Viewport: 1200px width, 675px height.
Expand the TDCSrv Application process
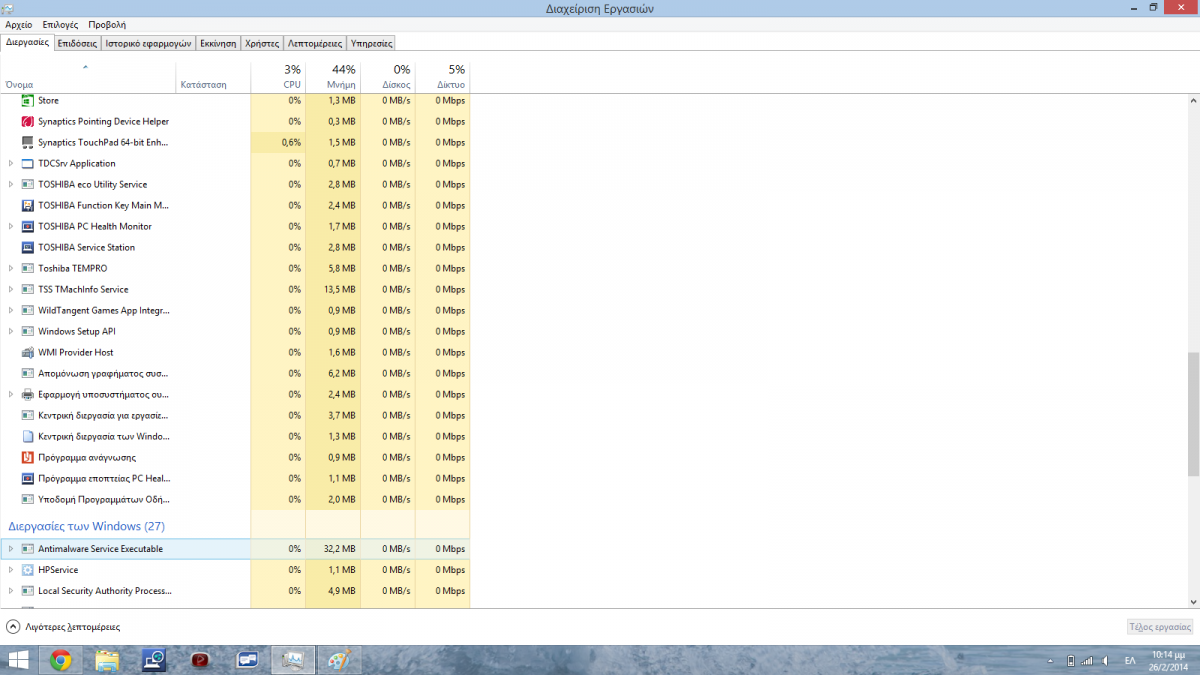pyautogui.click(x=11, y=163)
